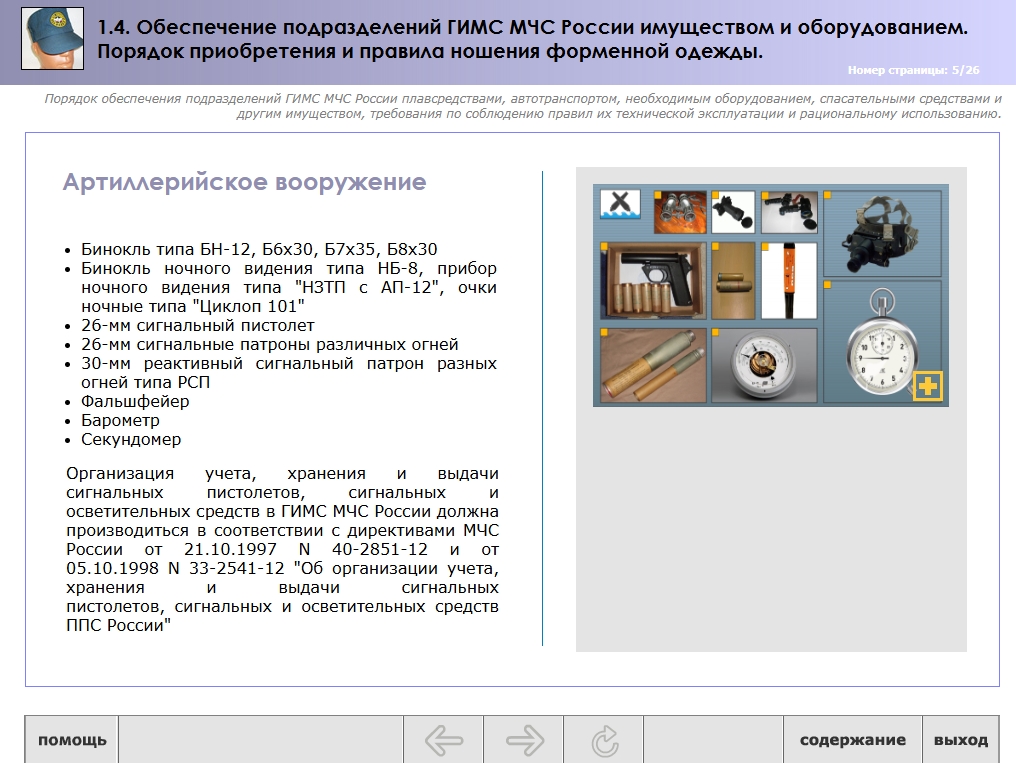Open the two brass signal cartridges thumbnail

click(x=733, y=281)
